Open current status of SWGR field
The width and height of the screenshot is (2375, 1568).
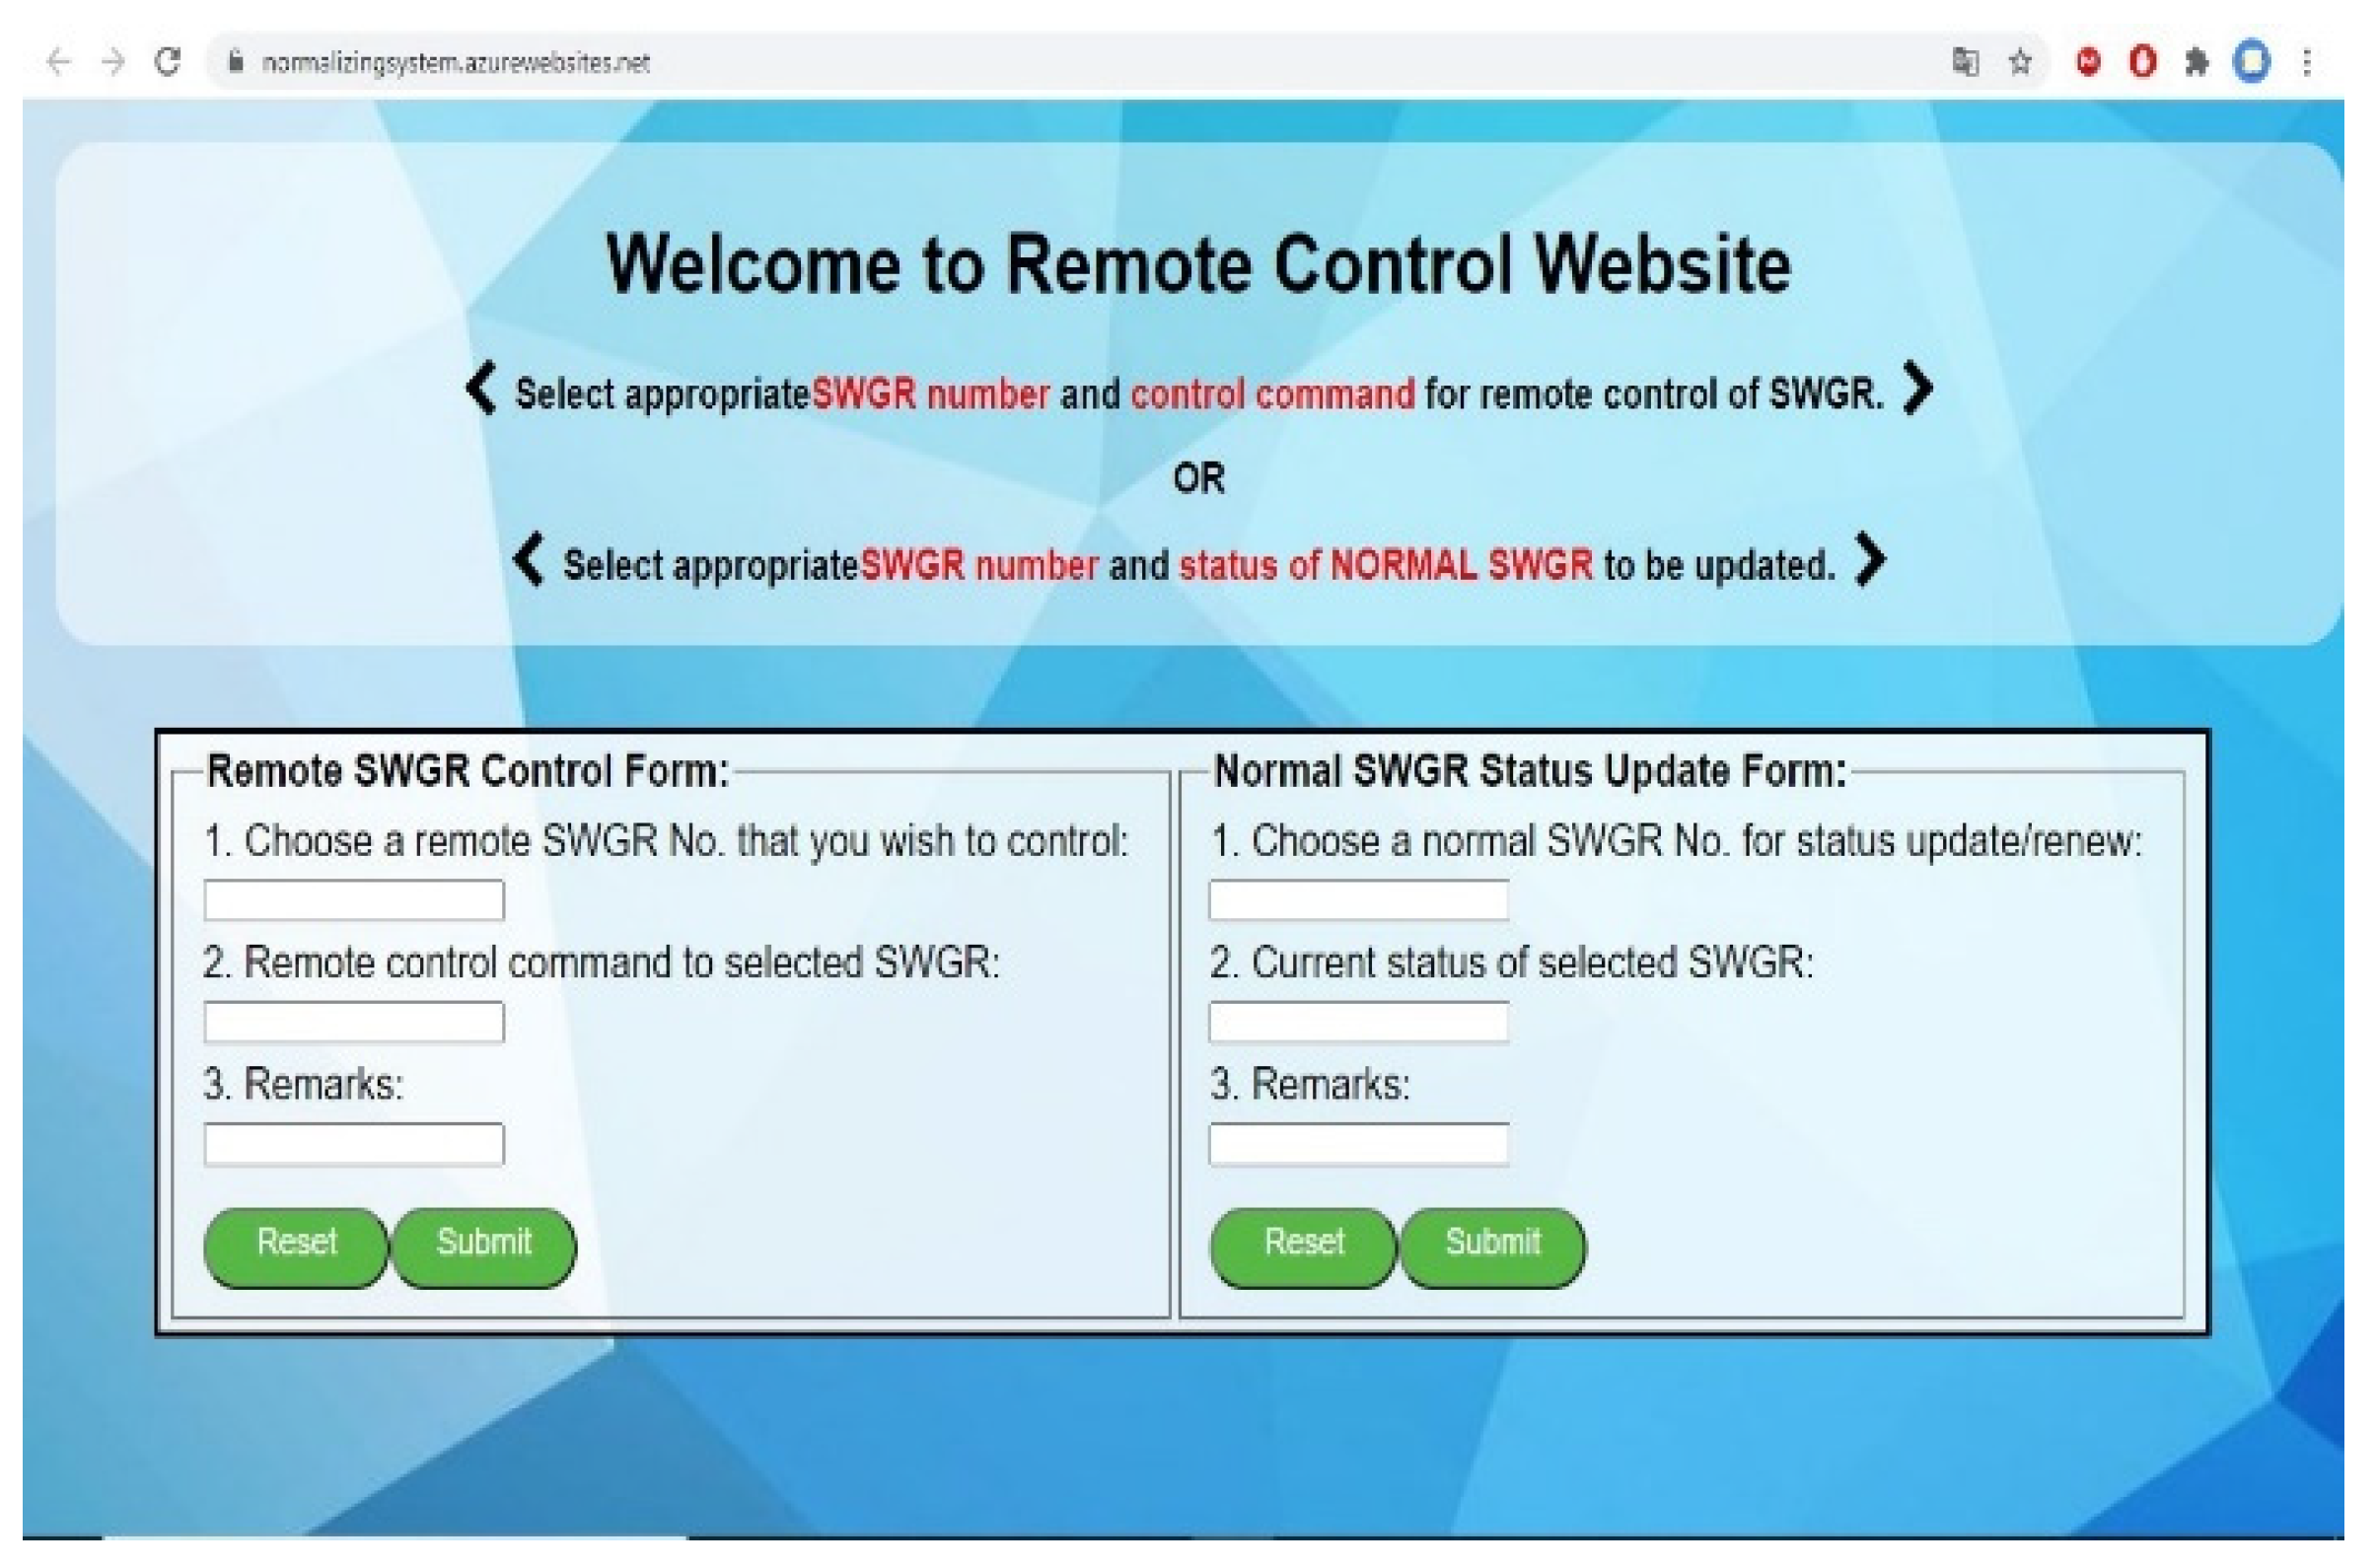(1358, 1022)
